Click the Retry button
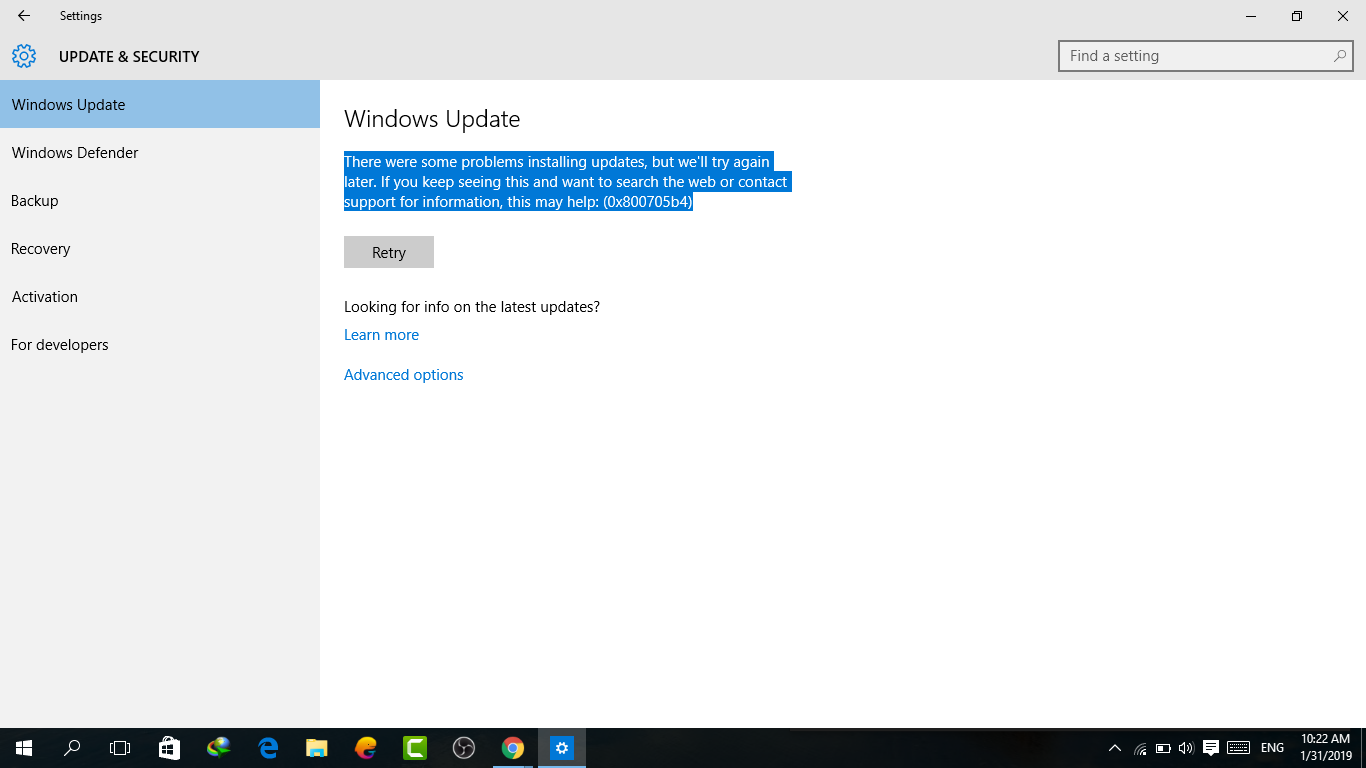The height and width of the screenshot is (768, 1366). point(389,252)
